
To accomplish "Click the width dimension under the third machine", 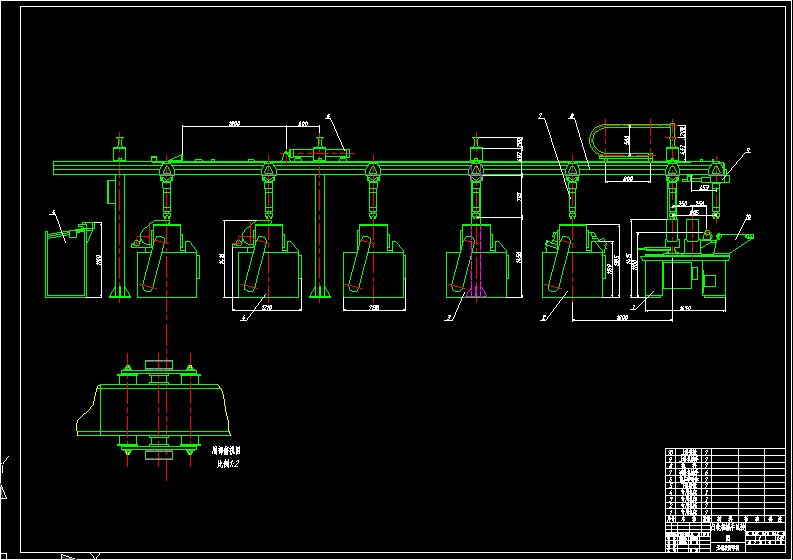I will tap(374, 307).
